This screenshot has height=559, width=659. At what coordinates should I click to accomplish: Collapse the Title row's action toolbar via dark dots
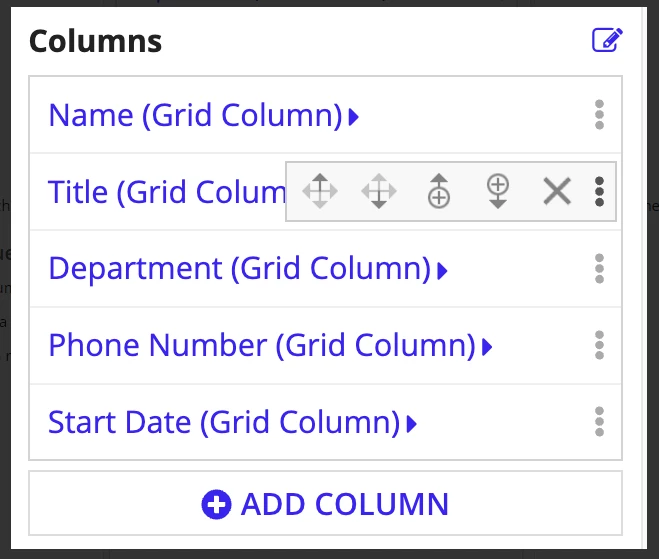600,192
